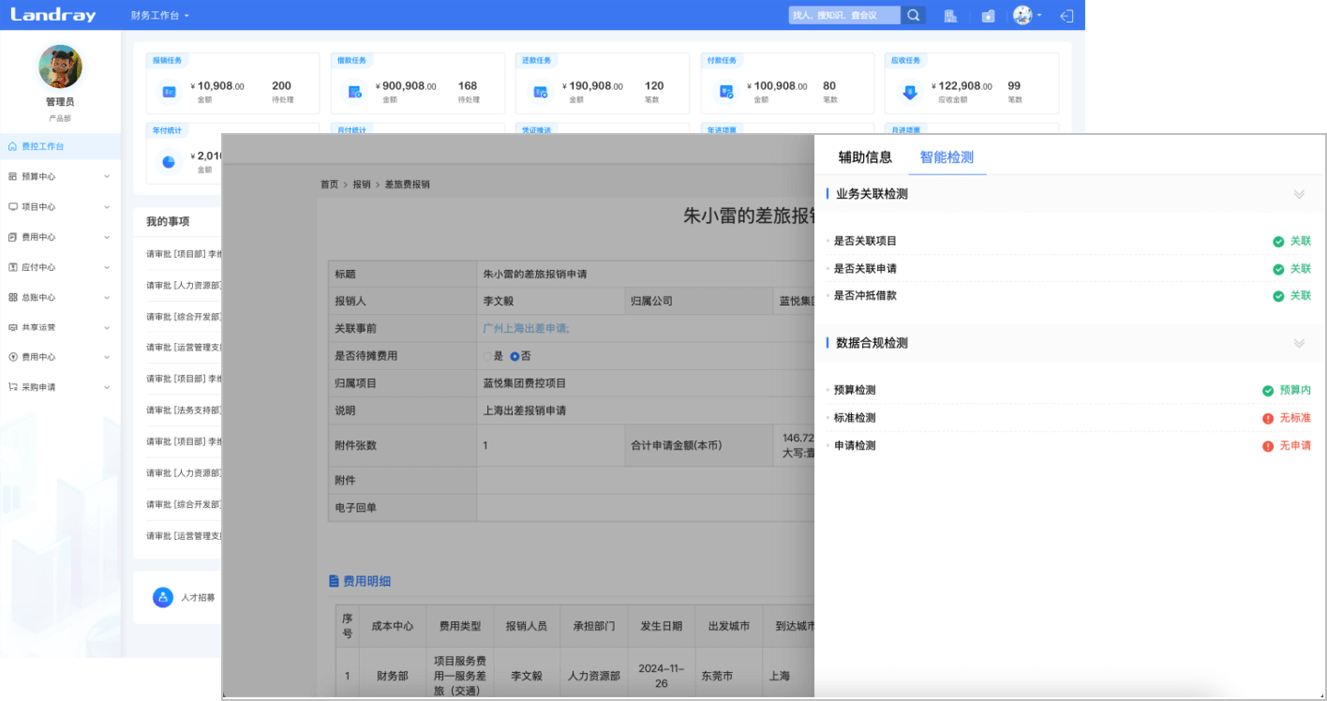Open the 财务工作台 dropdown in header

pyautogui.click(x=160, y=16)
